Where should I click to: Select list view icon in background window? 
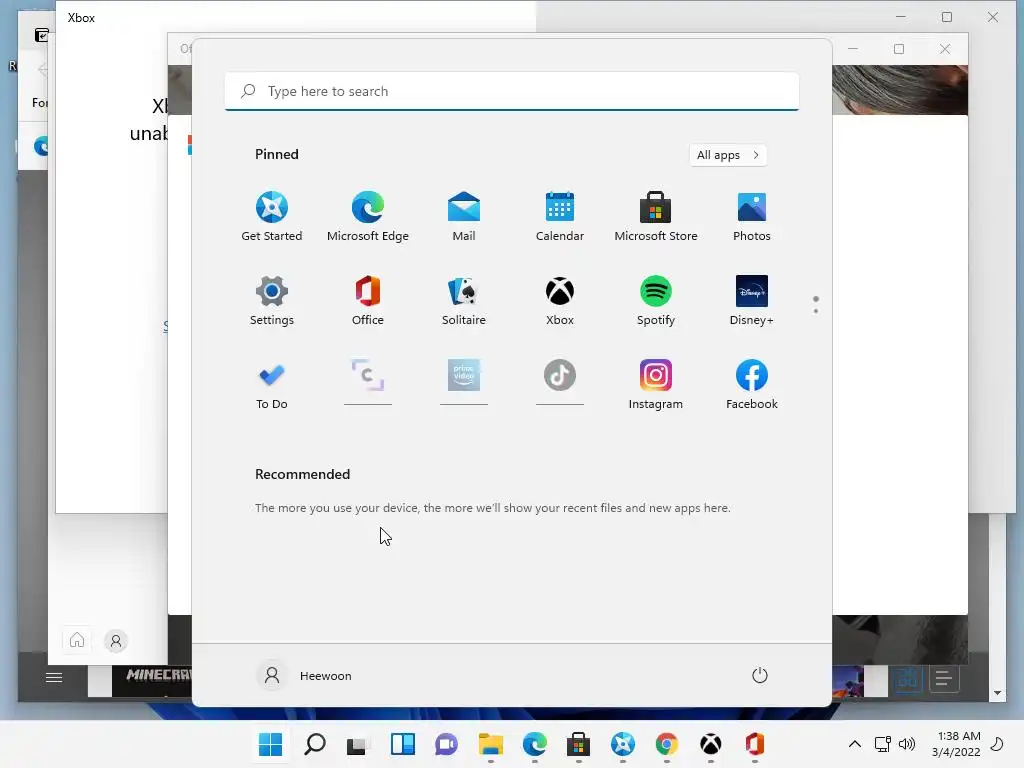(944, 679)
